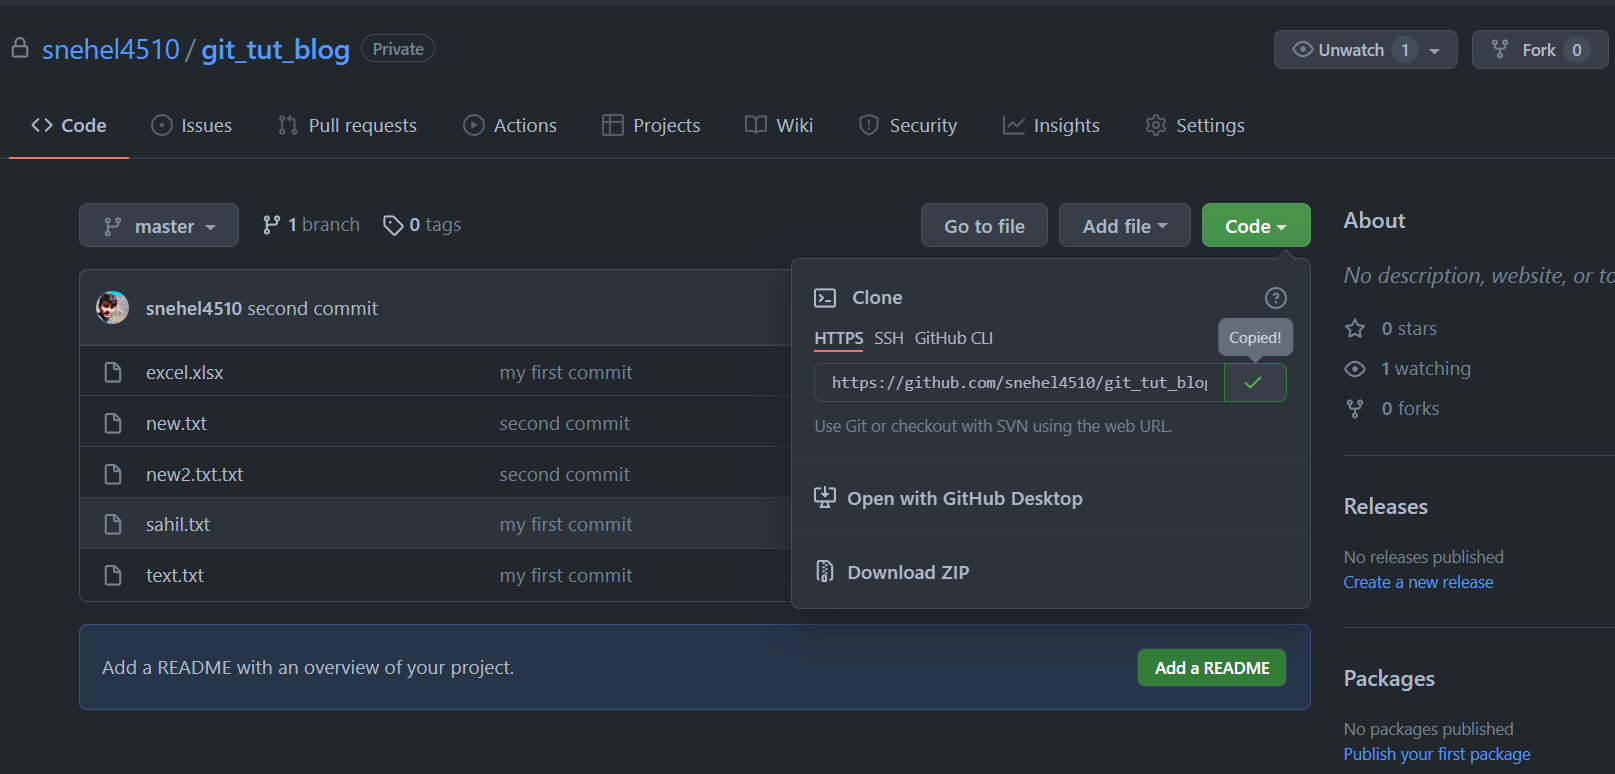Click the file icon next to text.txt

click(113, 575)
